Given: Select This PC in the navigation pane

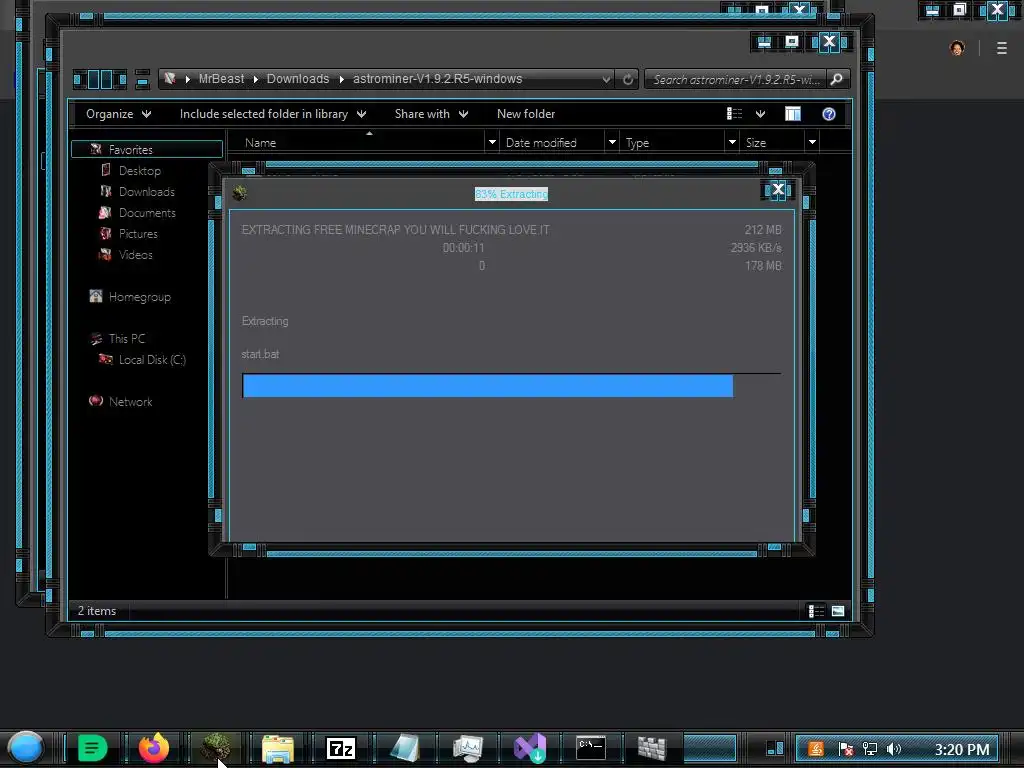Looking at the screenshot, I should tap(127, 338).
